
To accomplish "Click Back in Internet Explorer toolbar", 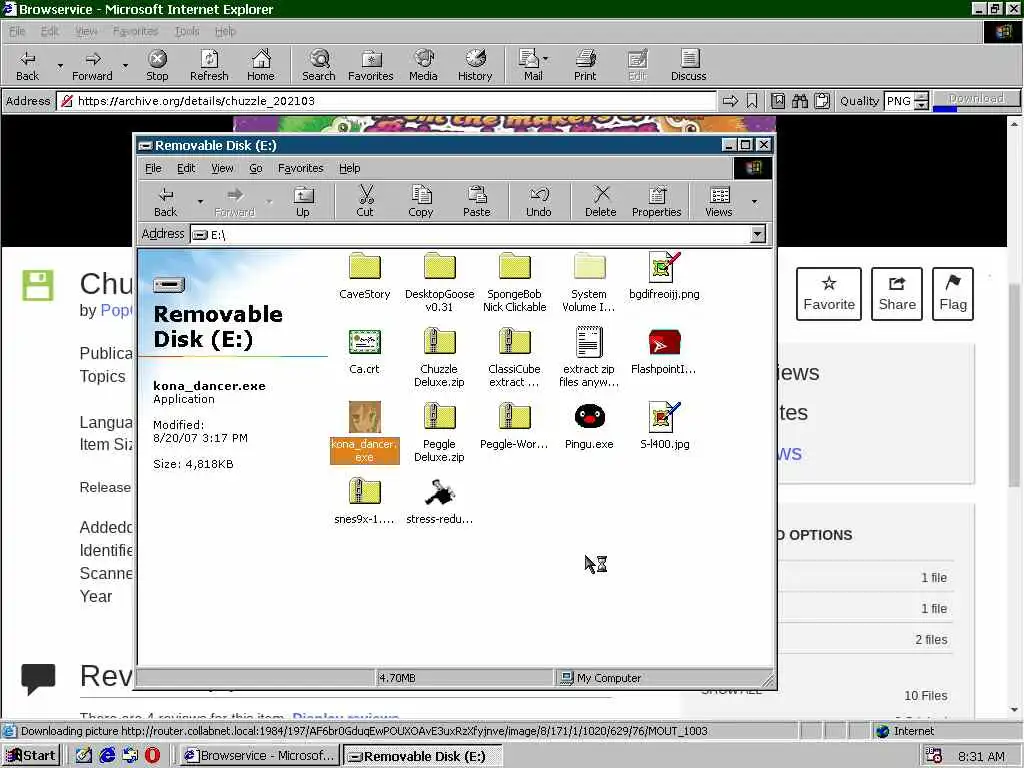I will (x=27, y=65).
